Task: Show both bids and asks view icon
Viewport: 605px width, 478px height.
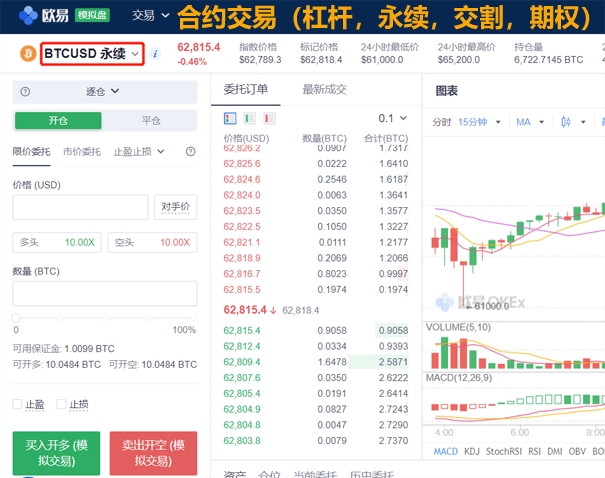Action: pos(230,118)
